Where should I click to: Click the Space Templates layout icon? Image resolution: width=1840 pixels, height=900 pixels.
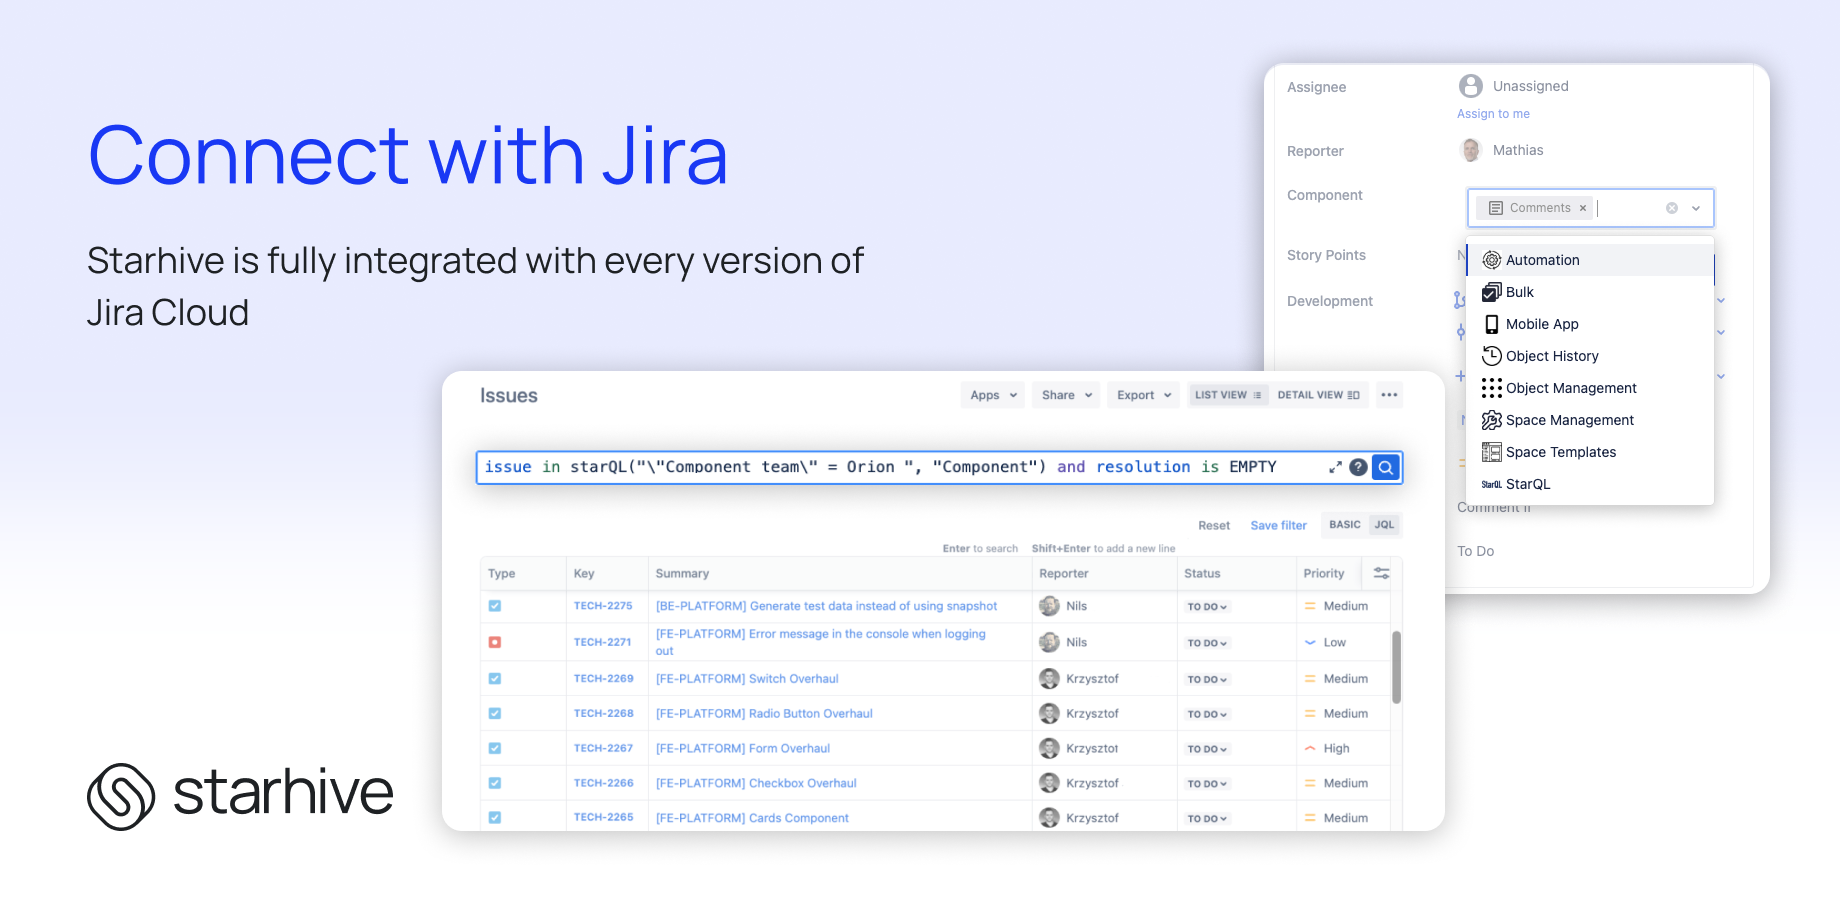coord(1492,452)
